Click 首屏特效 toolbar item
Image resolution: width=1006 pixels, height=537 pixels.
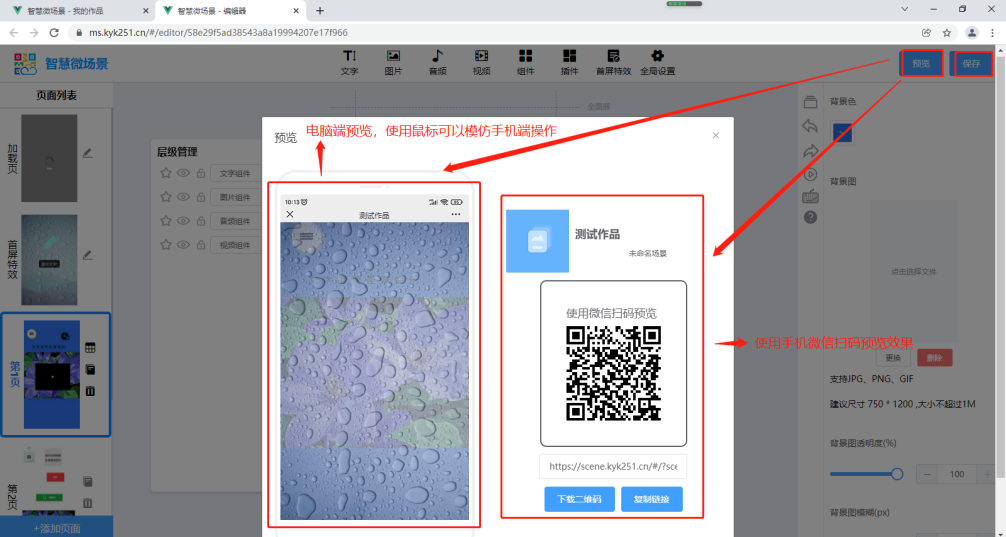click(613, 62)
